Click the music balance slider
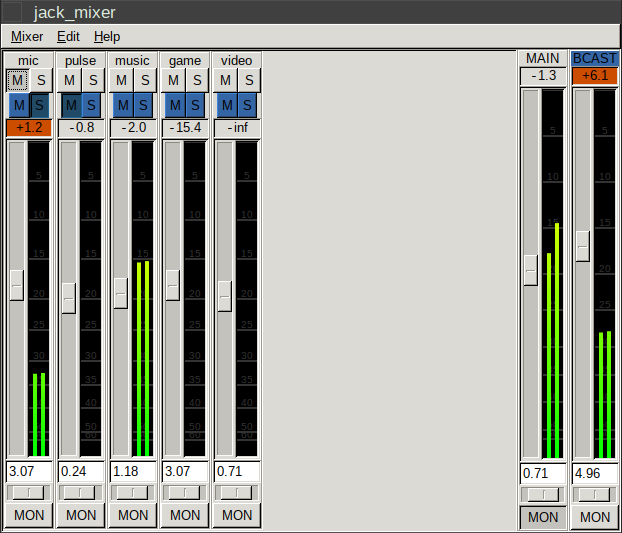Image resolution: width=622 pixels, height=533 pixels. click(132, 493)
